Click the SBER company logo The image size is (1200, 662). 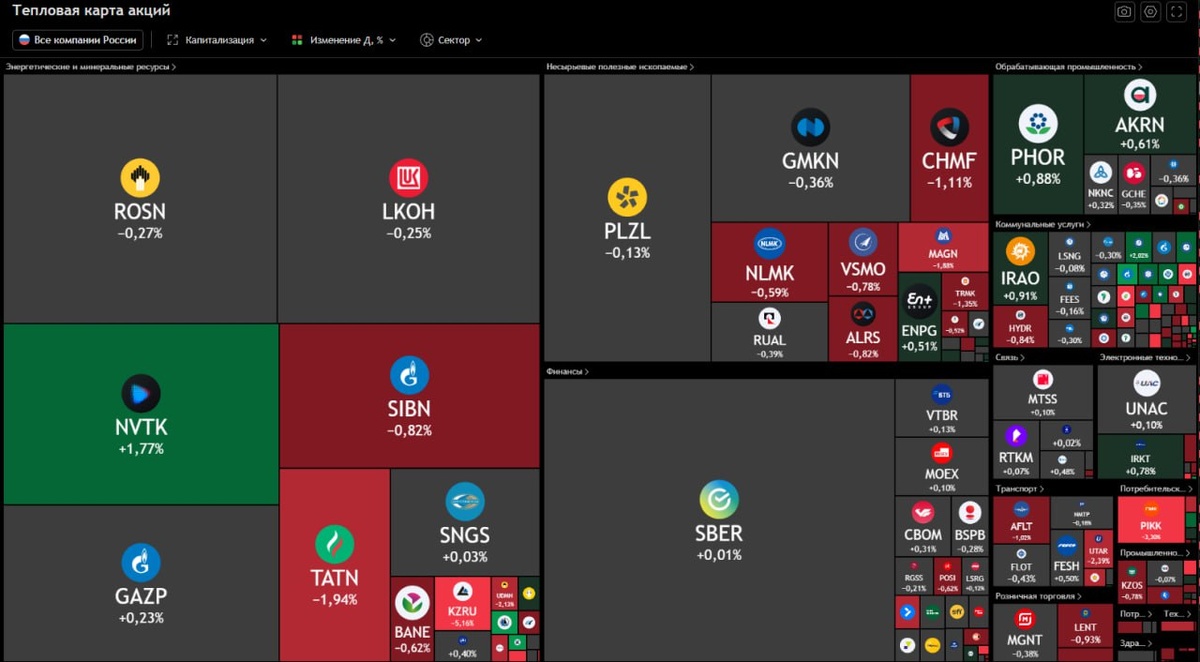[x=718, y=500]
